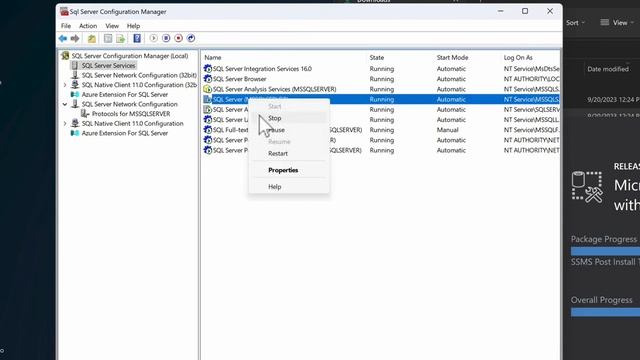Click the SQL Full-text service icon
This screenshot has width=640, height=360.
(208, 130)
